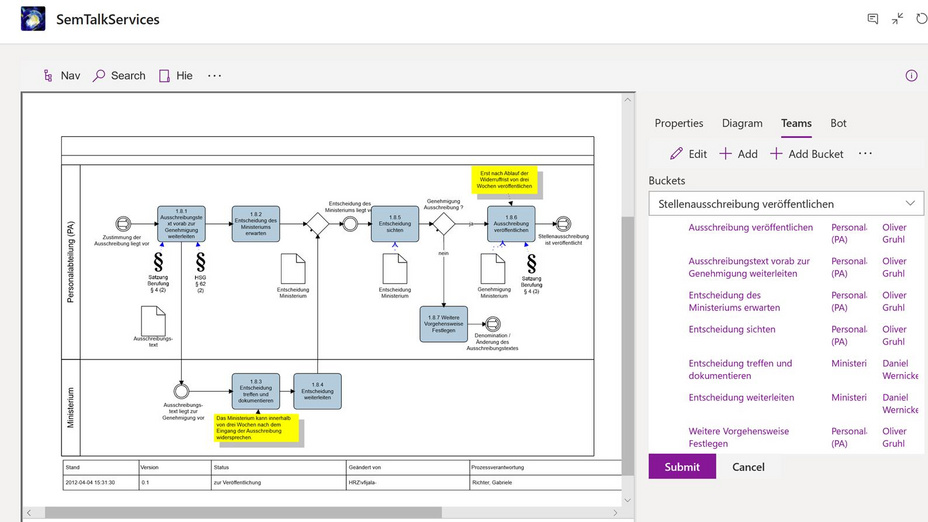The height and width of the screenshot is (522, 928).
Task: Open task Entscheidung weiterleiten
Action: point(741,398)
